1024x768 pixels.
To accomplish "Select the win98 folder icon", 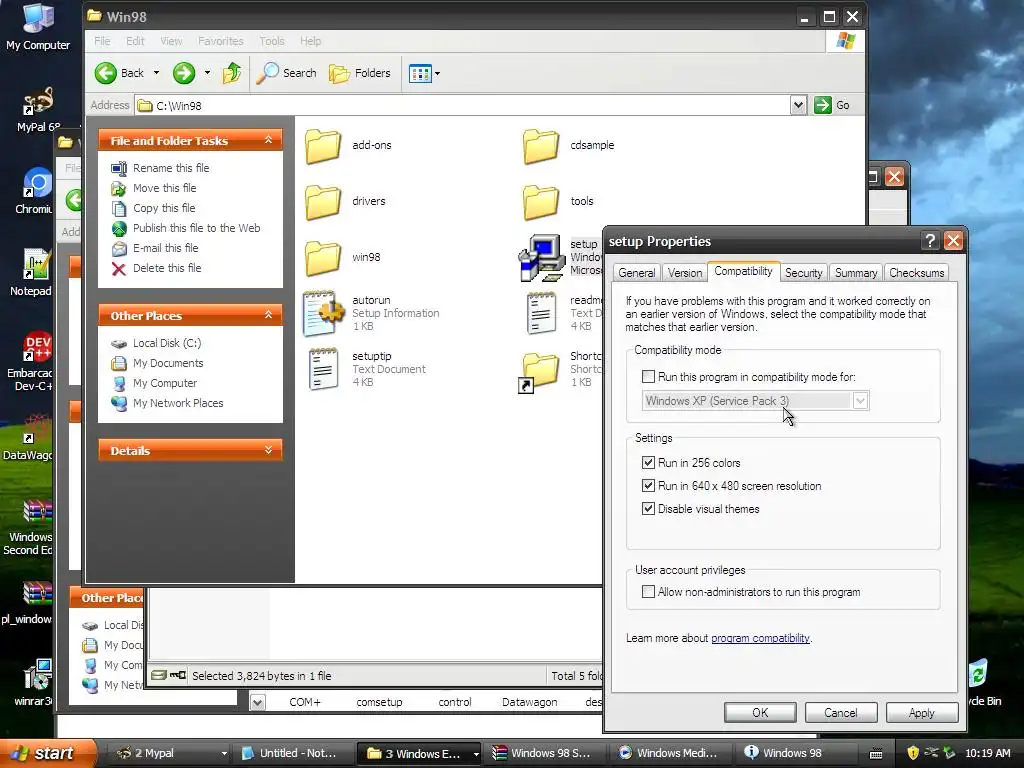I will (x=323, y=258).
